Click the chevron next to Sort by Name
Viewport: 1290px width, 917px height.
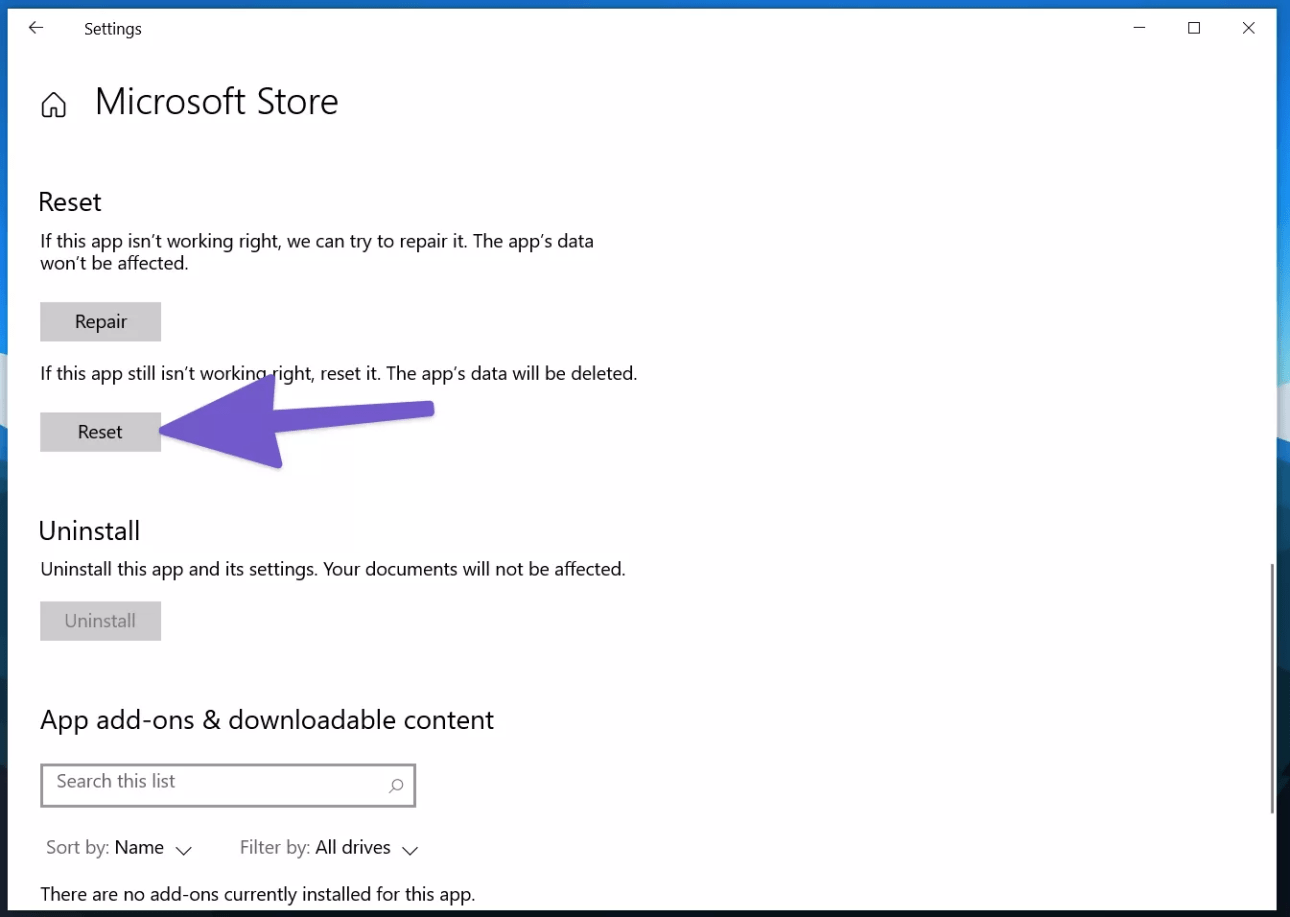[183, 850]
